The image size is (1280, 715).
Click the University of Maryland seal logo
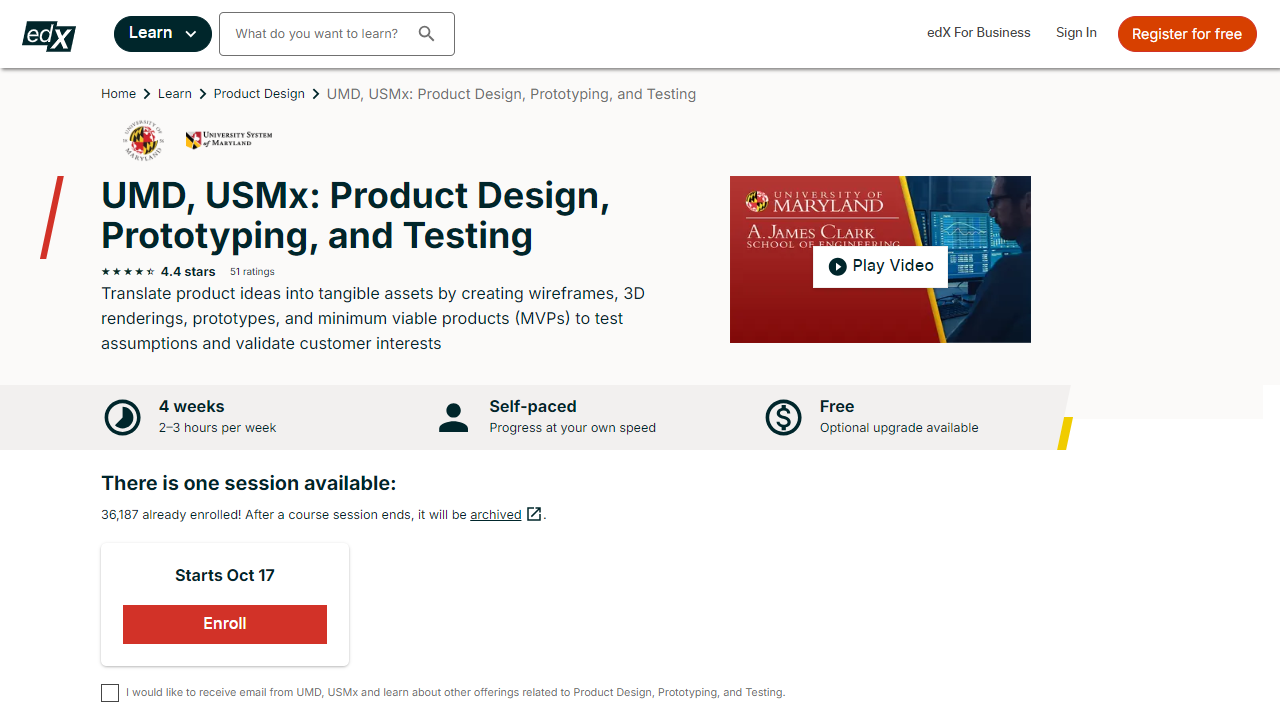(x=143, y=140)
